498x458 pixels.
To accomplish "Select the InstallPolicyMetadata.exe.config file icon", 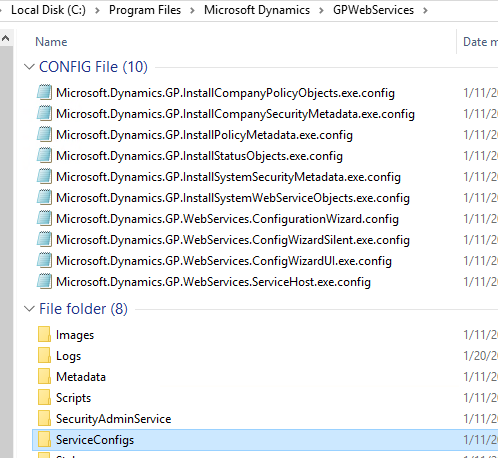I will tap(44, 134).
